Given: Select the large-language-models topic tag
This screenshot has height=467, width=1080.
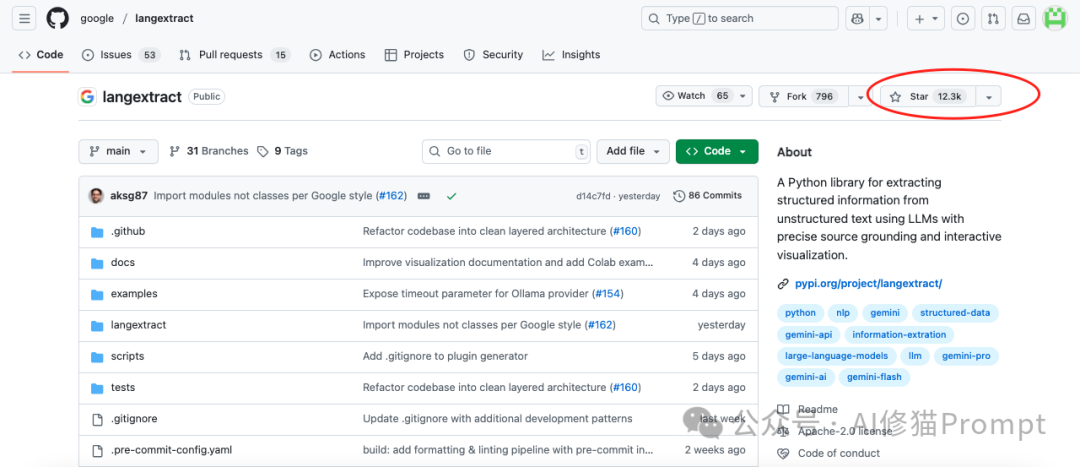Looking at the screenshot, I should [x=837, y=356].
